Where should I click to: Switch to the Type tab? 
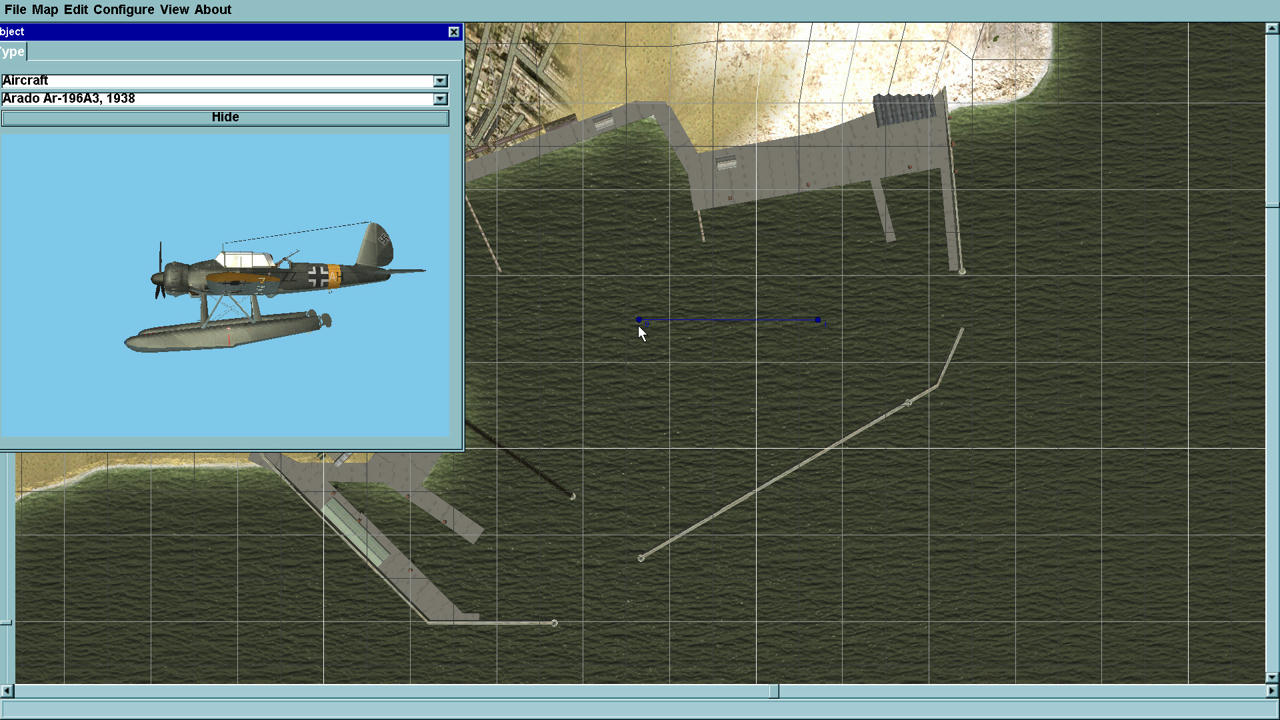click(x=12, y=52)
